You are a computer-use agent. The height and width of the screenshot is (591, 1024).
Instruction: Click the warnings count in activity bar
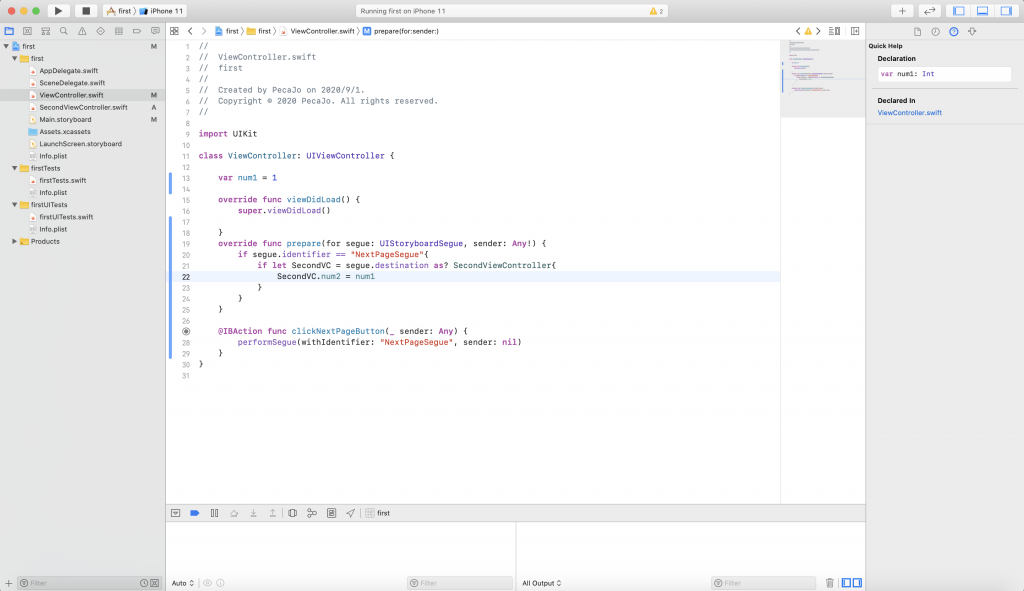656,11
